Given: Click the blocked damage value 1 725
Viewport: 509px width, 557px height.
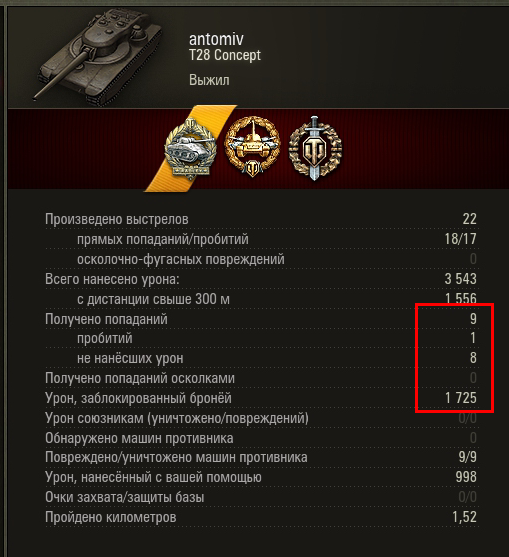Looking at the screenshot, I should pos(461,398).
